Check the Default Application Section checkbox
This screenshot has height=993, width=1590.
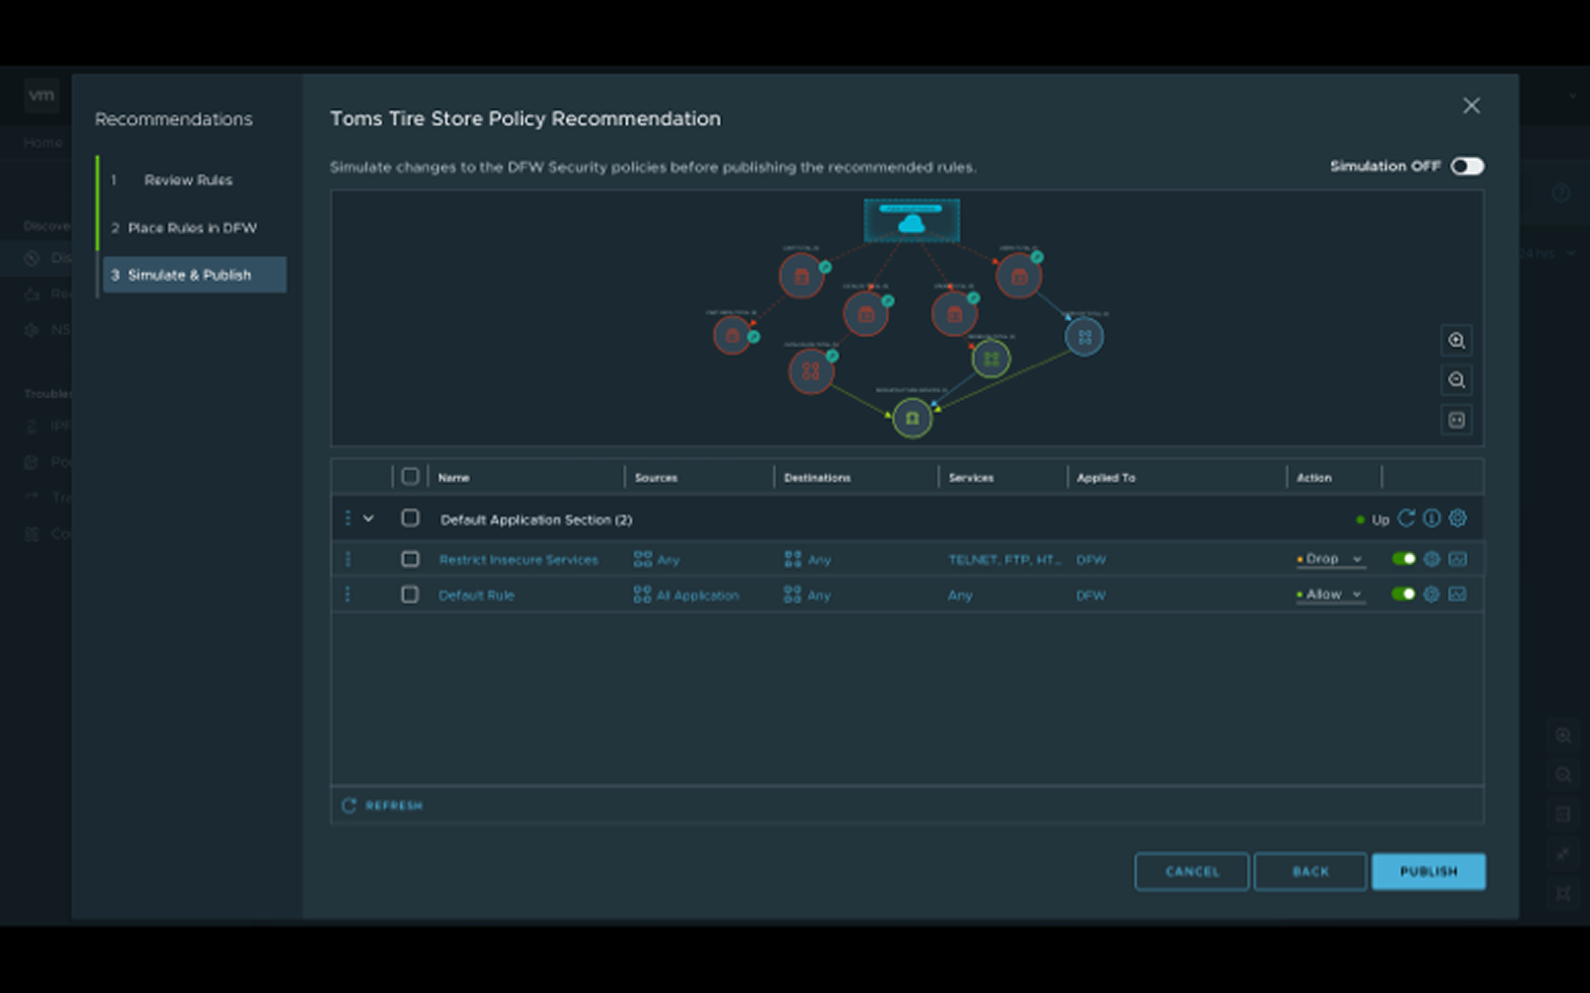pyautogui.click(x=410, y=518)
